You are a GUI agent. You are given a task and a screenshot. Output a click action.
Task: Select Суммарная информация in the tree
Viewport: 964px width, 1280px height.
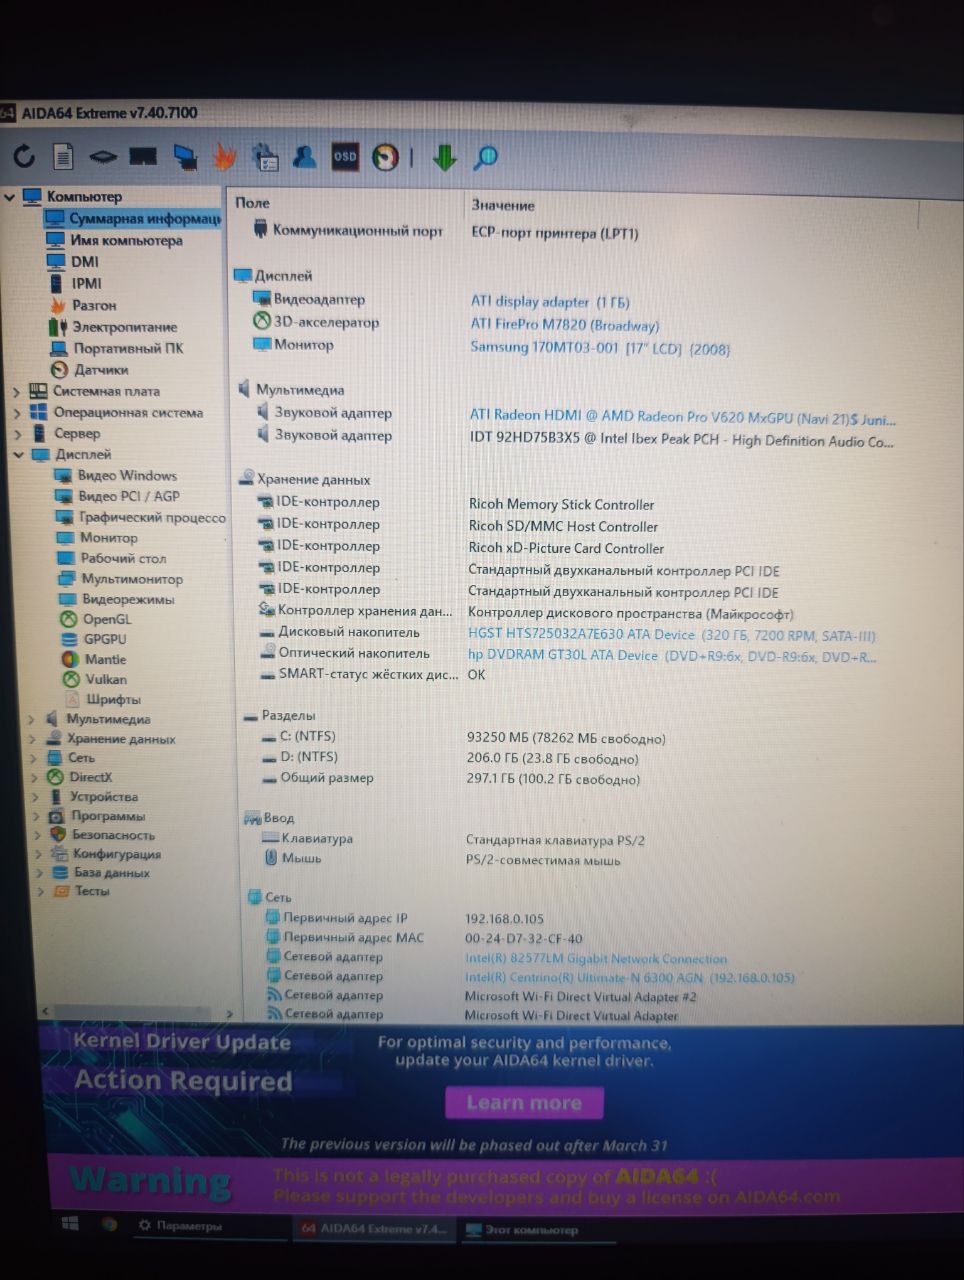pyautogui.click(x=133, y=219)
